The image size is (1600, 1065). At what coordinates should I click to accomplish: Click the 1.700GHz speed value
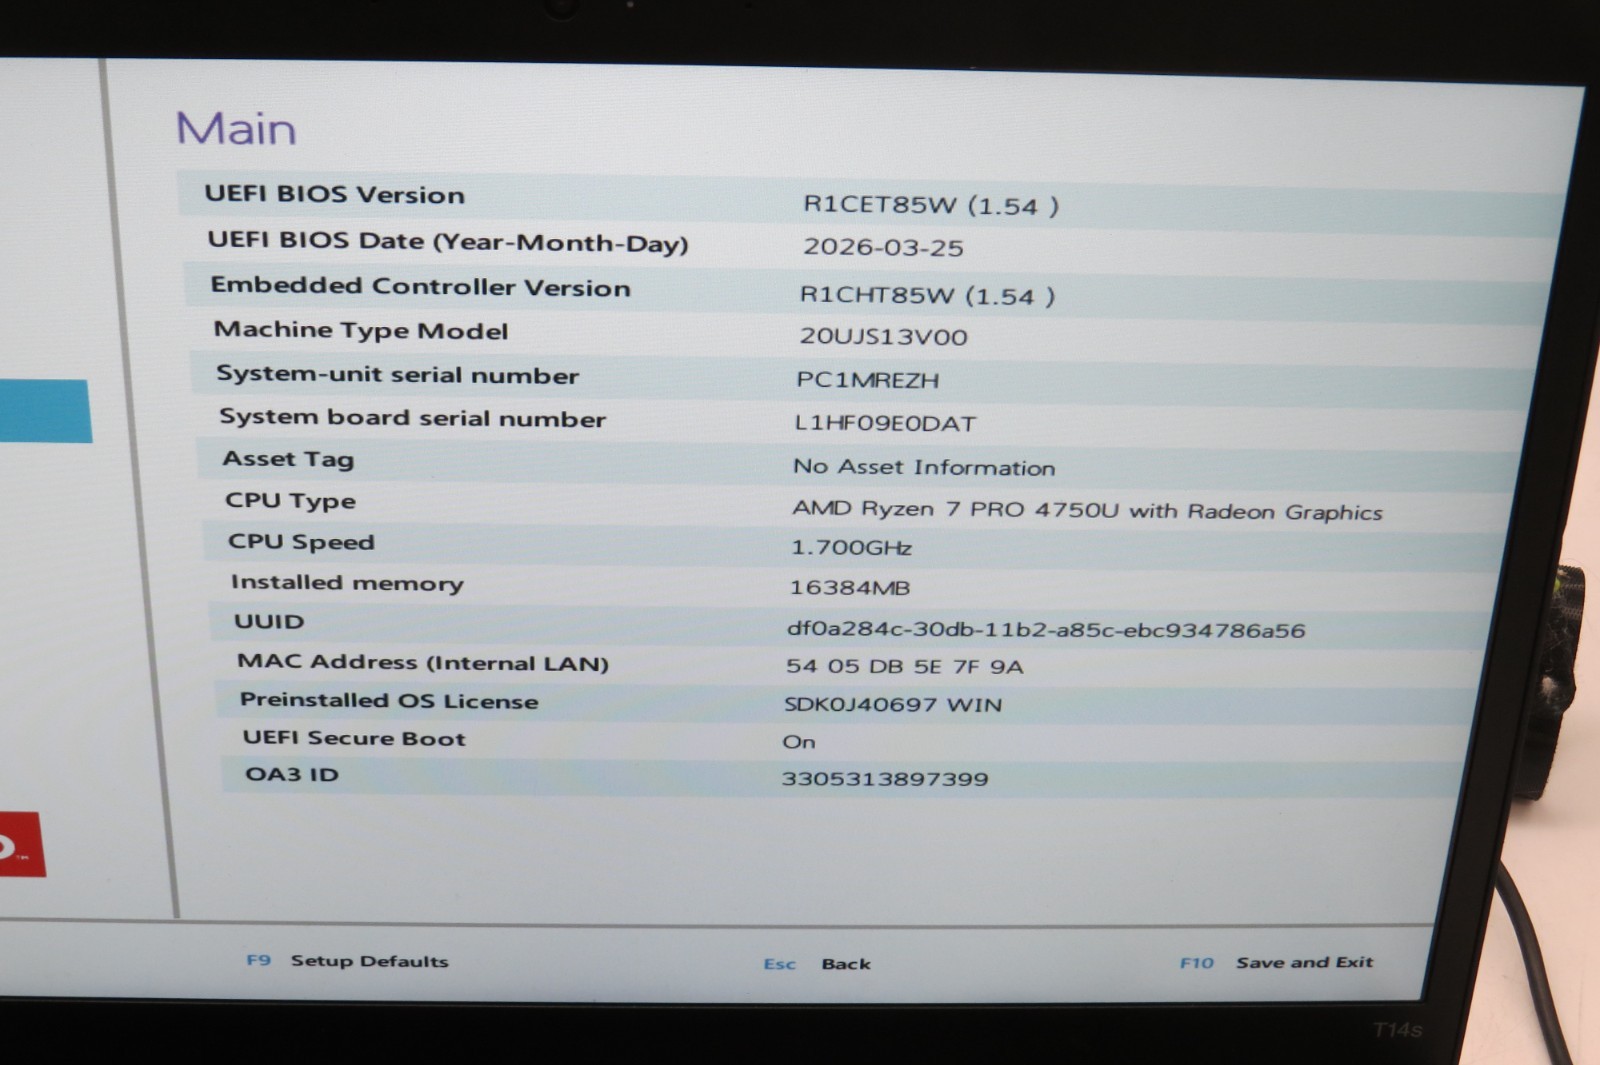pyautogui.click(x=851, y=547)
